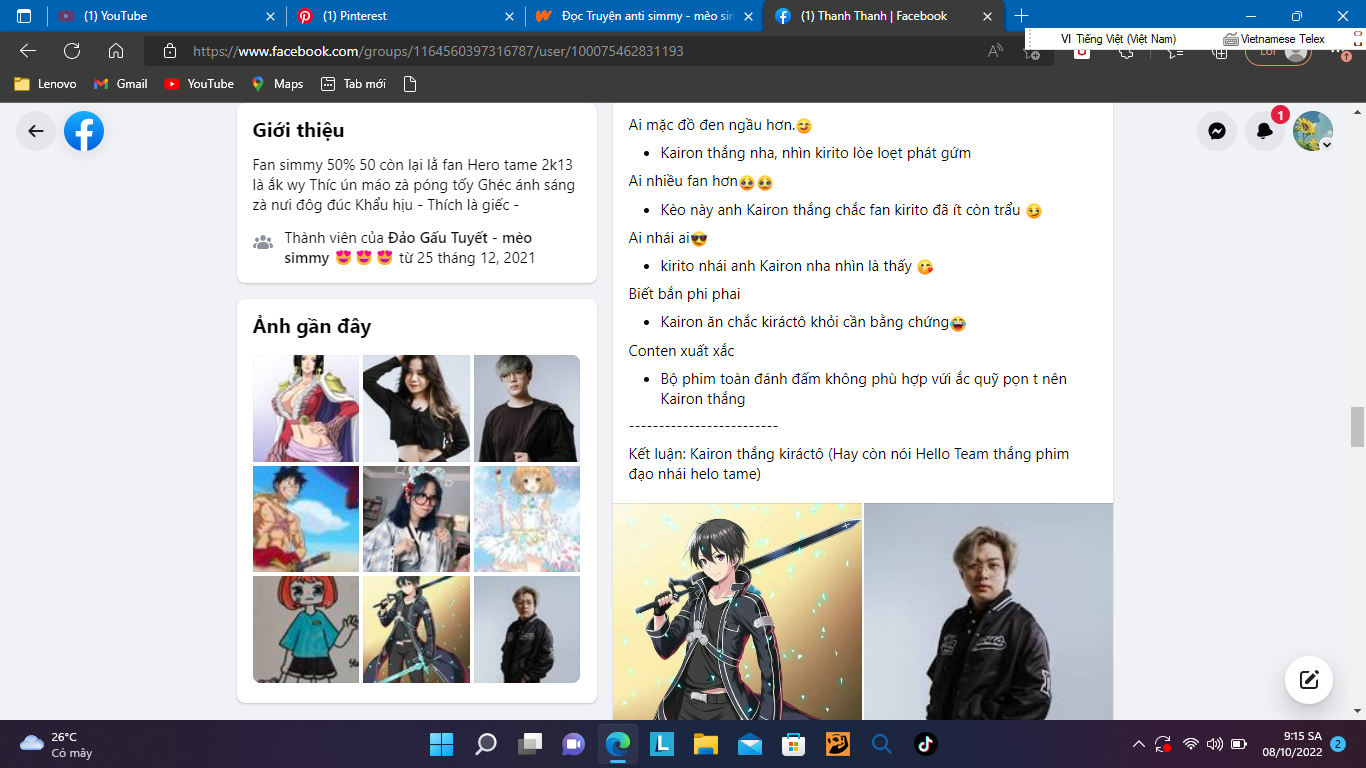This screenshot has width=1366, height=768.
Task: Switch to the Đọc Truyện anti simmy tab
Action: (x=644, y=16)
